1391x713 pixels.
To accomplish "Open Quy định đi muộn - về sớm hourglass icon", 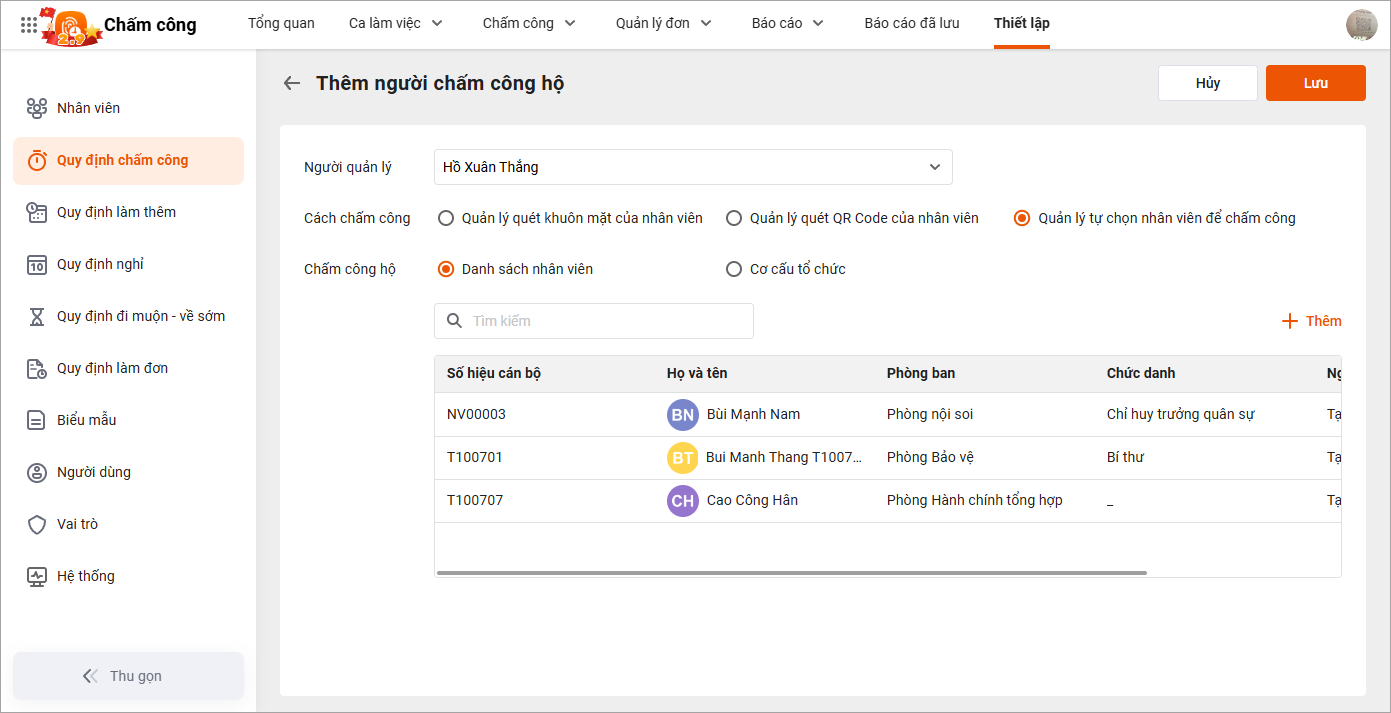I will coord(37,316).
